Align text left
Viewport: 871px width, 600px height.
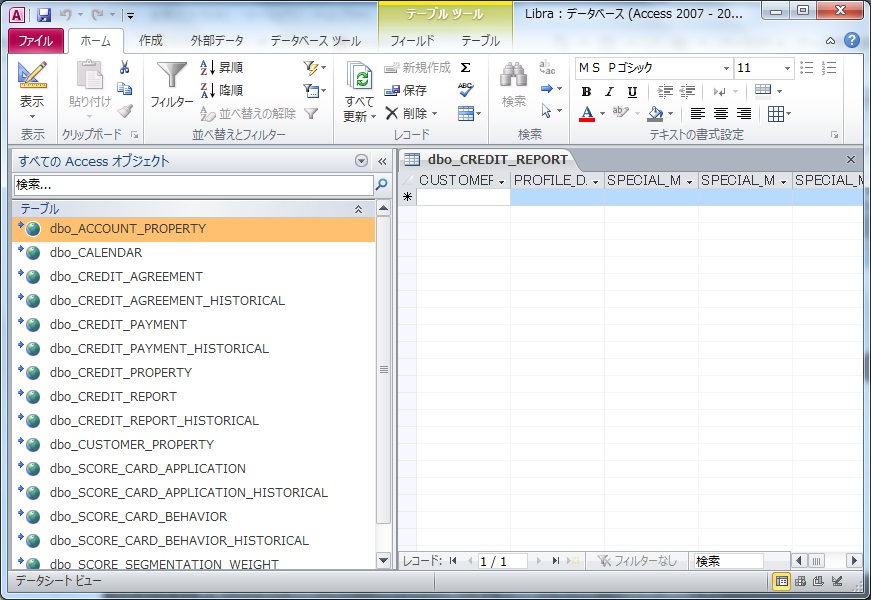(x=698, y=114)
